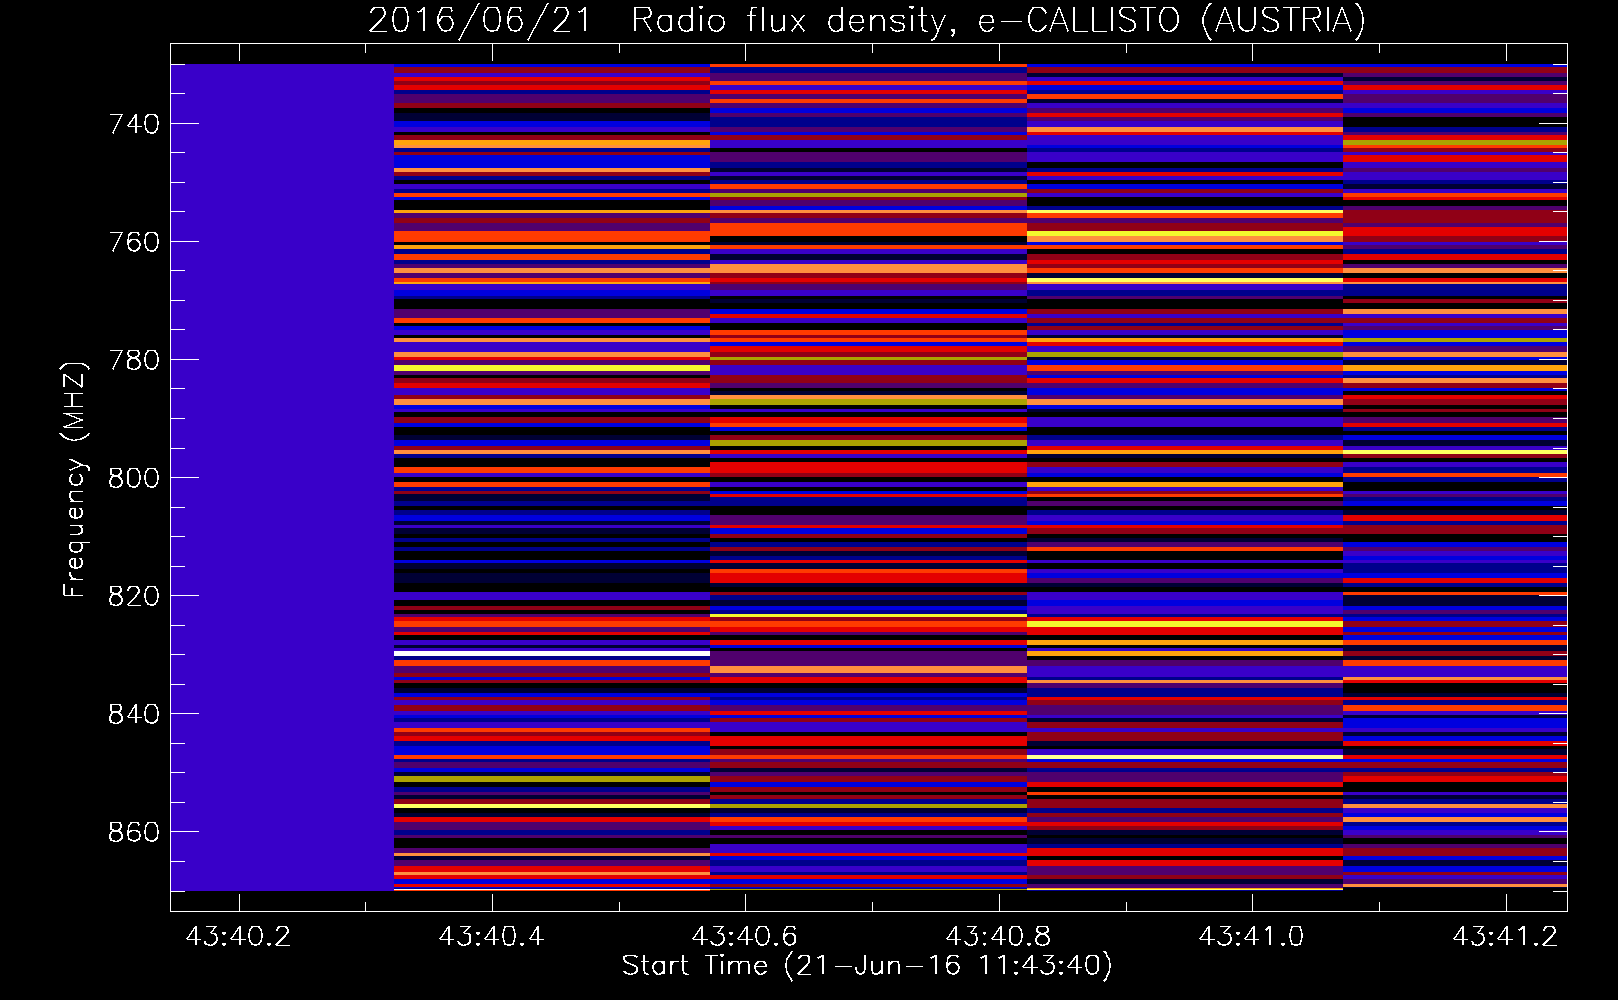Screen dimensions: 1618x1000
Task: Select the 760 frequency tick label
Action: pos(134,242)
